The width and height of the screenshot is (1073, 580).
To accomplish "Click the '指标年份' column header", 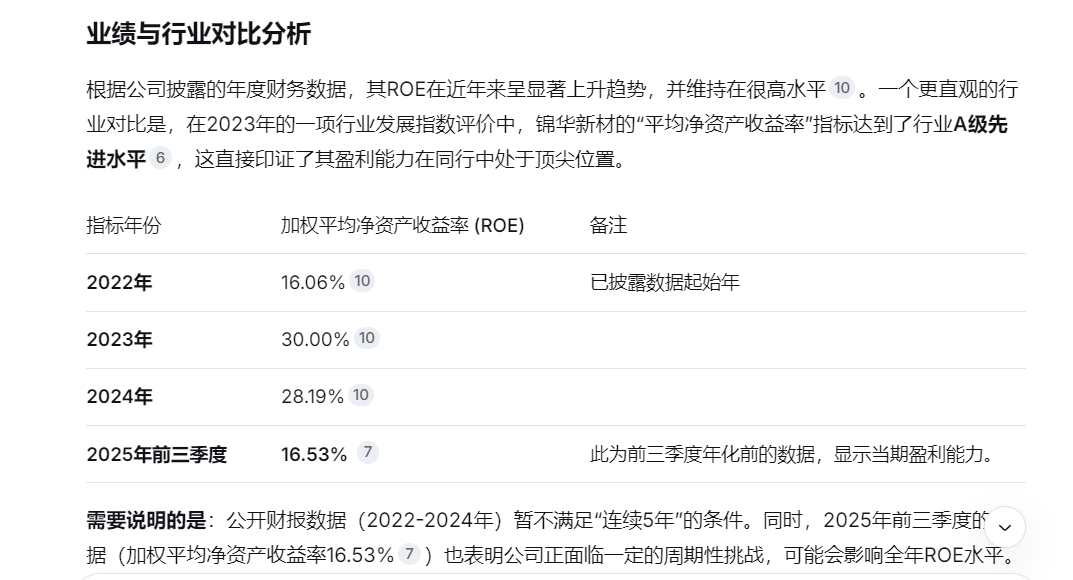I will 123,225.
